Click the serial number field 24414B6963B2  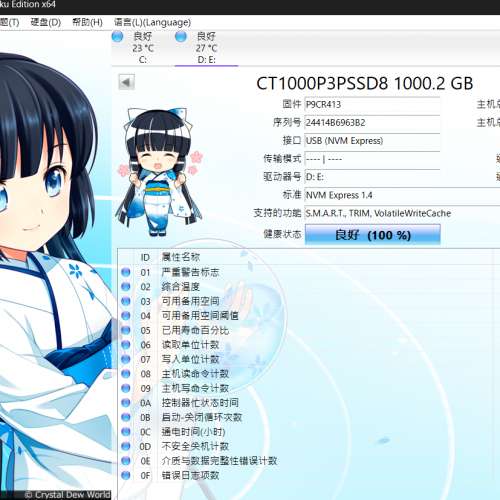click(x=372, y=123)
